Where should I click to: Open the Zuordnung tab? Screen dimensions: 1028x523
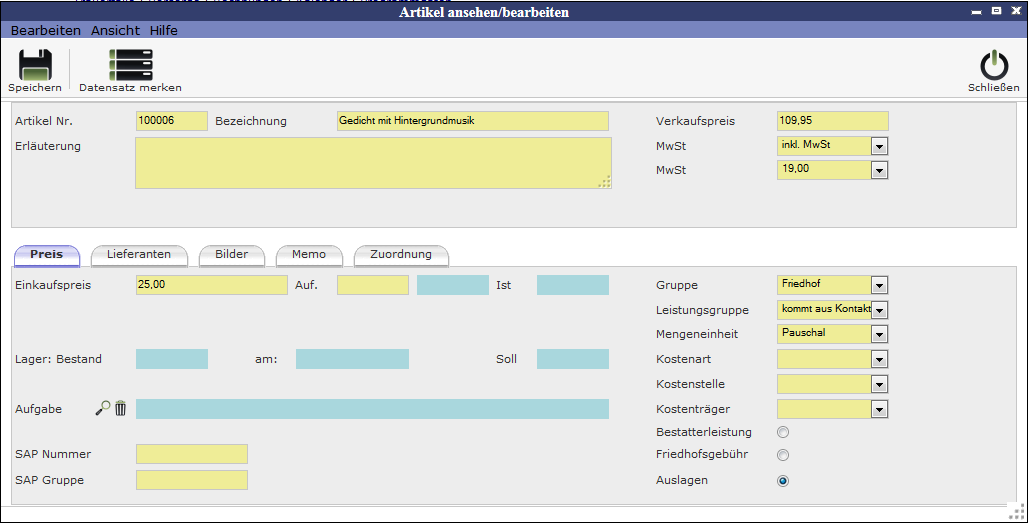click(401, 254)
